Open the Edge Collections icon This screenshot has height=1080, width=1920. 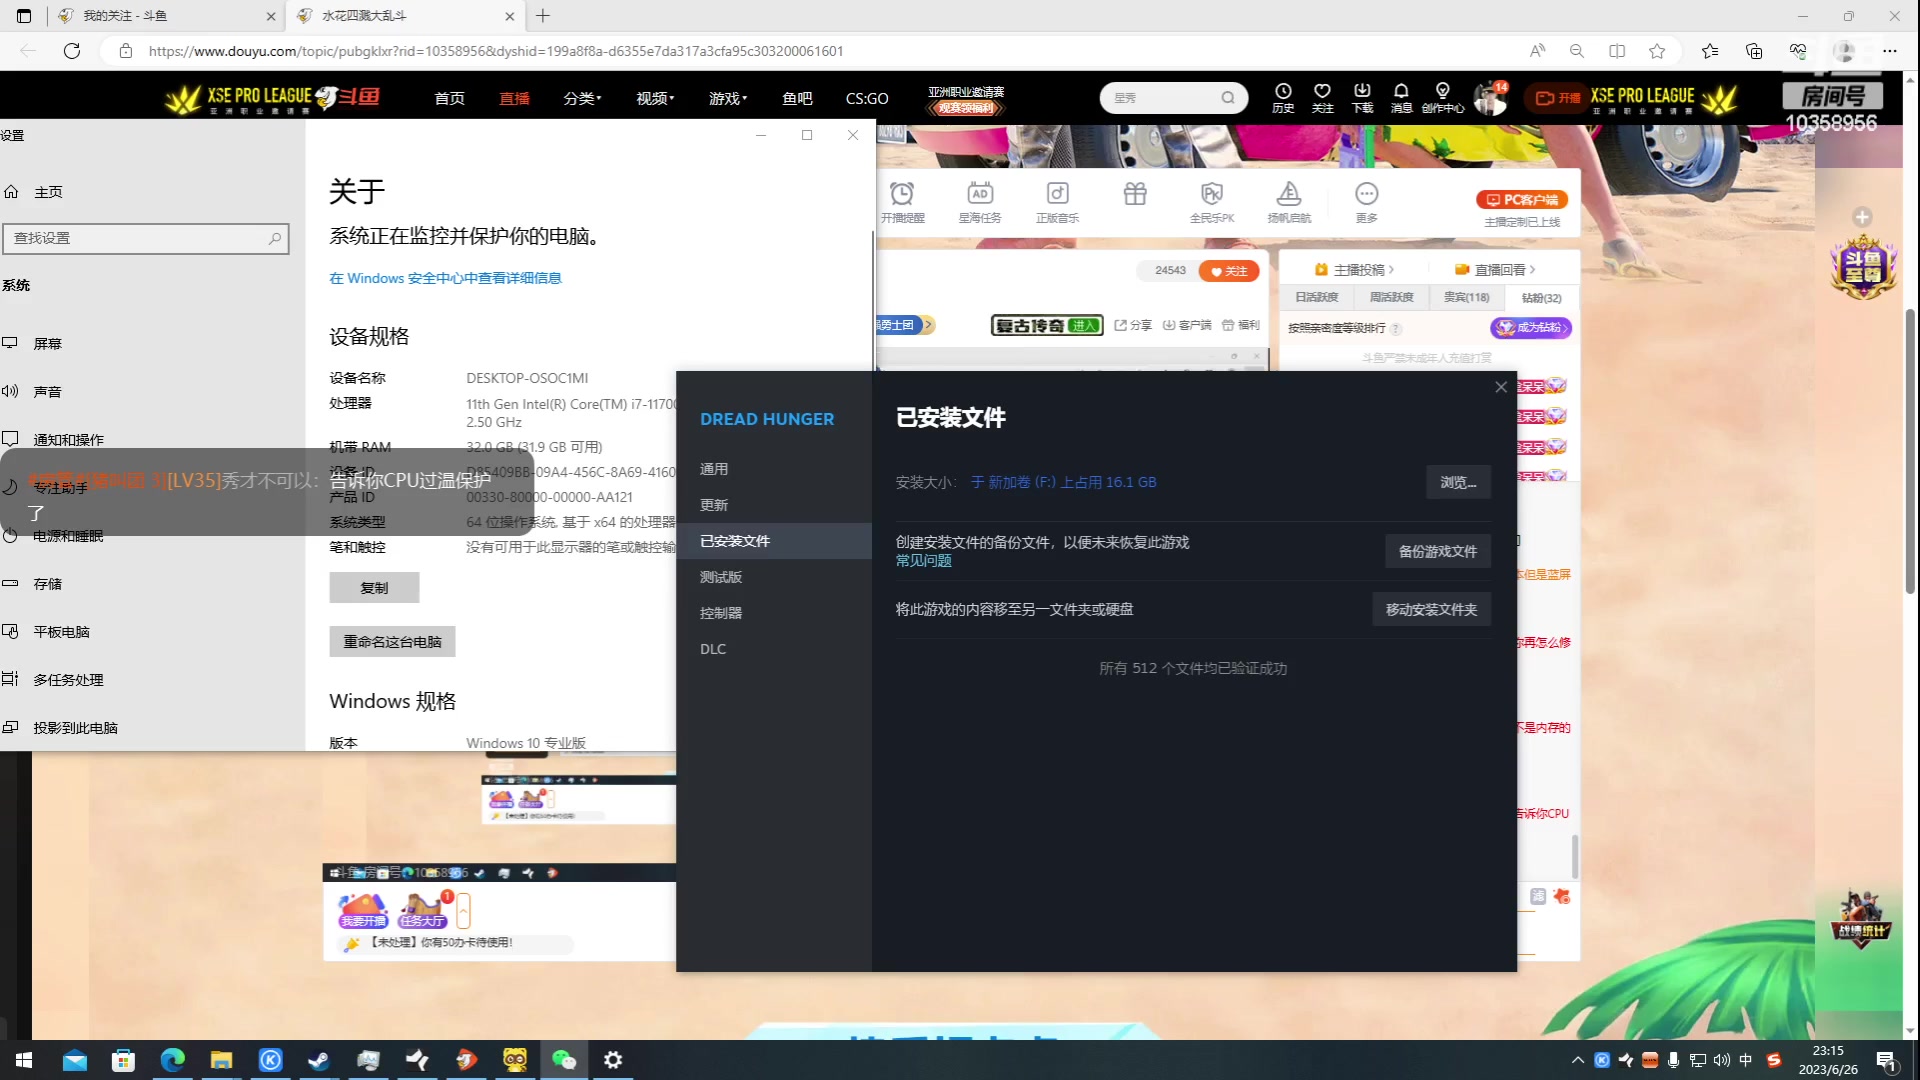tap(1754, 51)
